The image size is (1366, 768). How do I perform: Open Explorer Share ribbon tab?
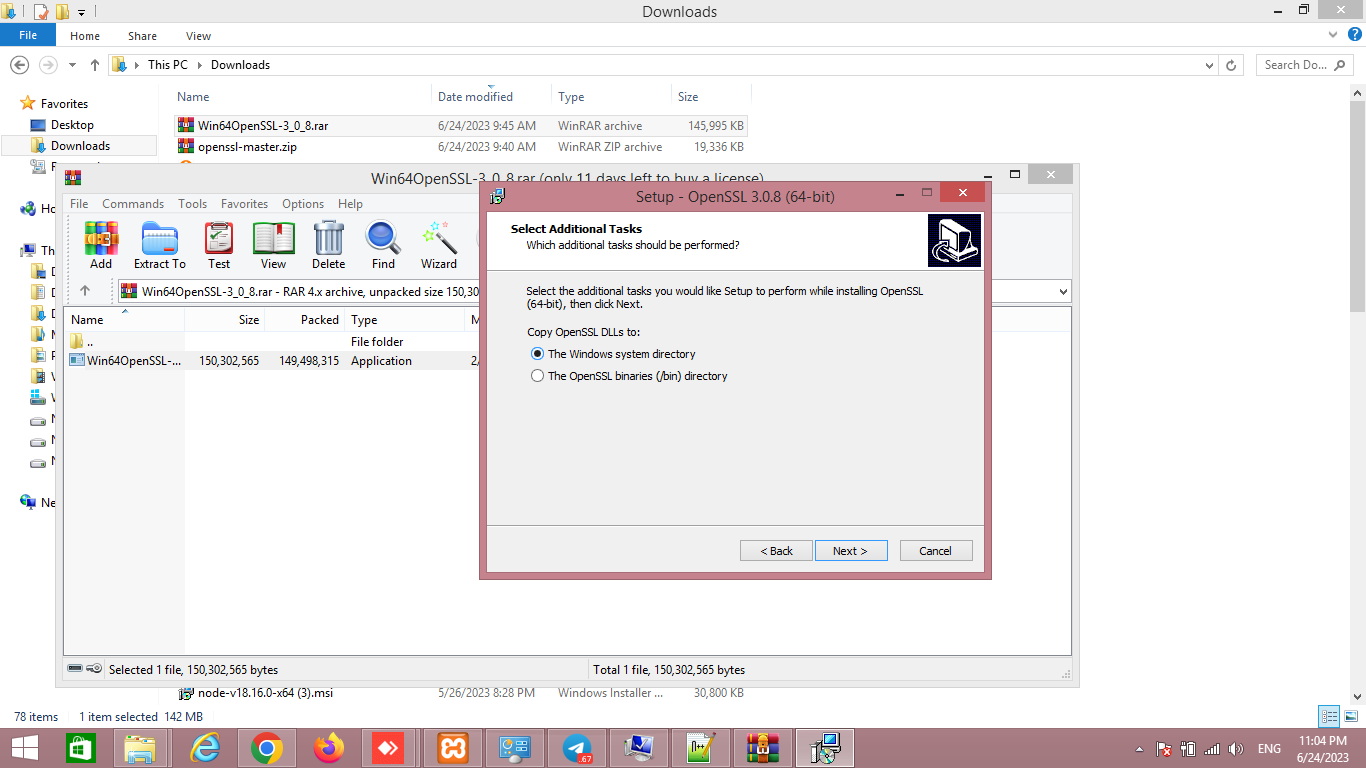(142, 36)
